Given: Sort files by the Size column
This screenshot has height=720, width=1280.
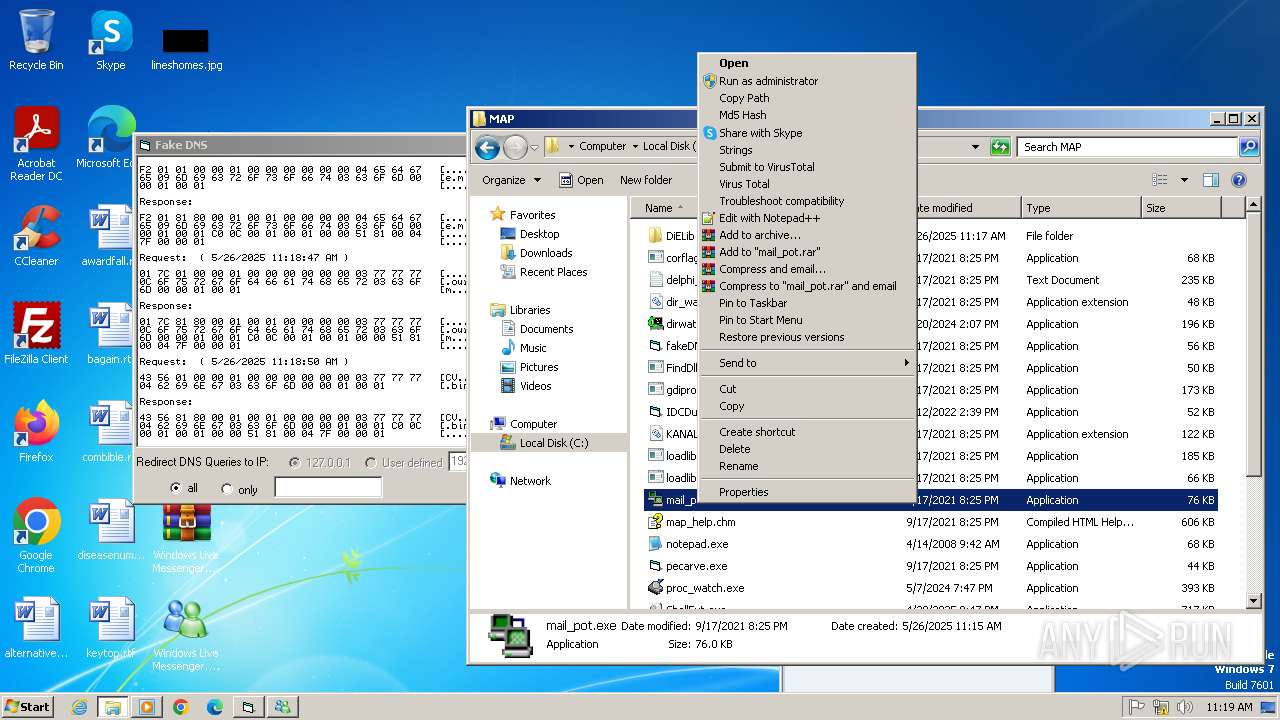Looking at the screenshot, I should point(1181,208).
